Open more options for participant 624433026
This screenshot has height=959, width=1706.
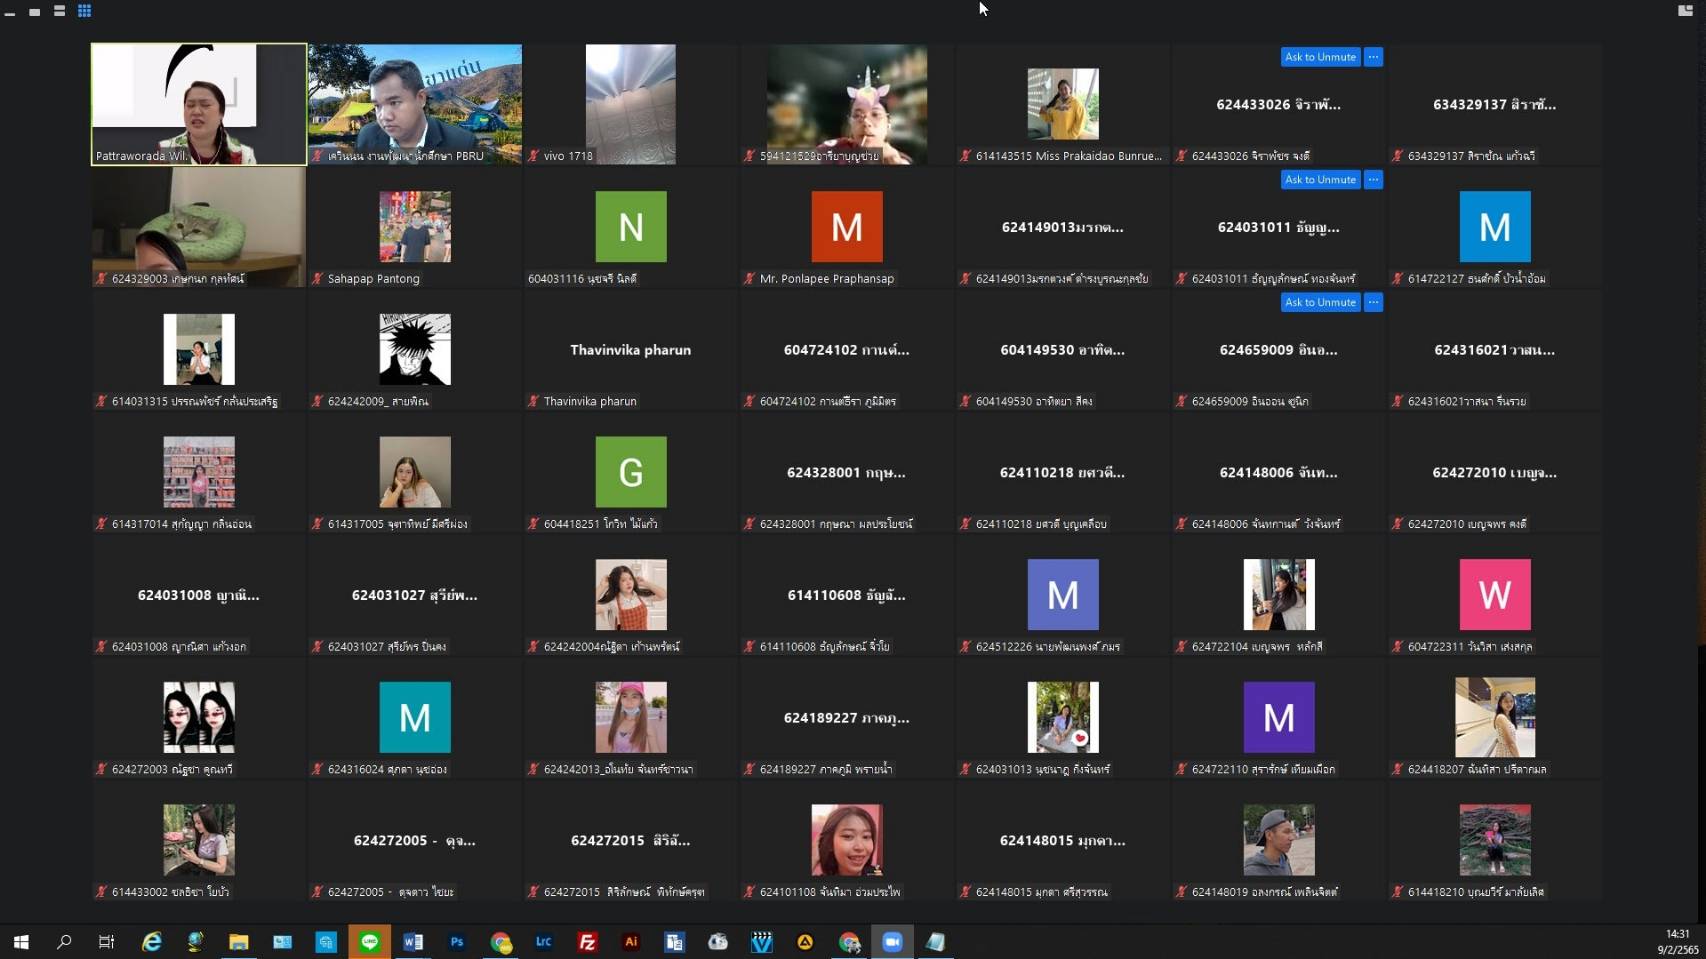click(x=1374, y=57)
